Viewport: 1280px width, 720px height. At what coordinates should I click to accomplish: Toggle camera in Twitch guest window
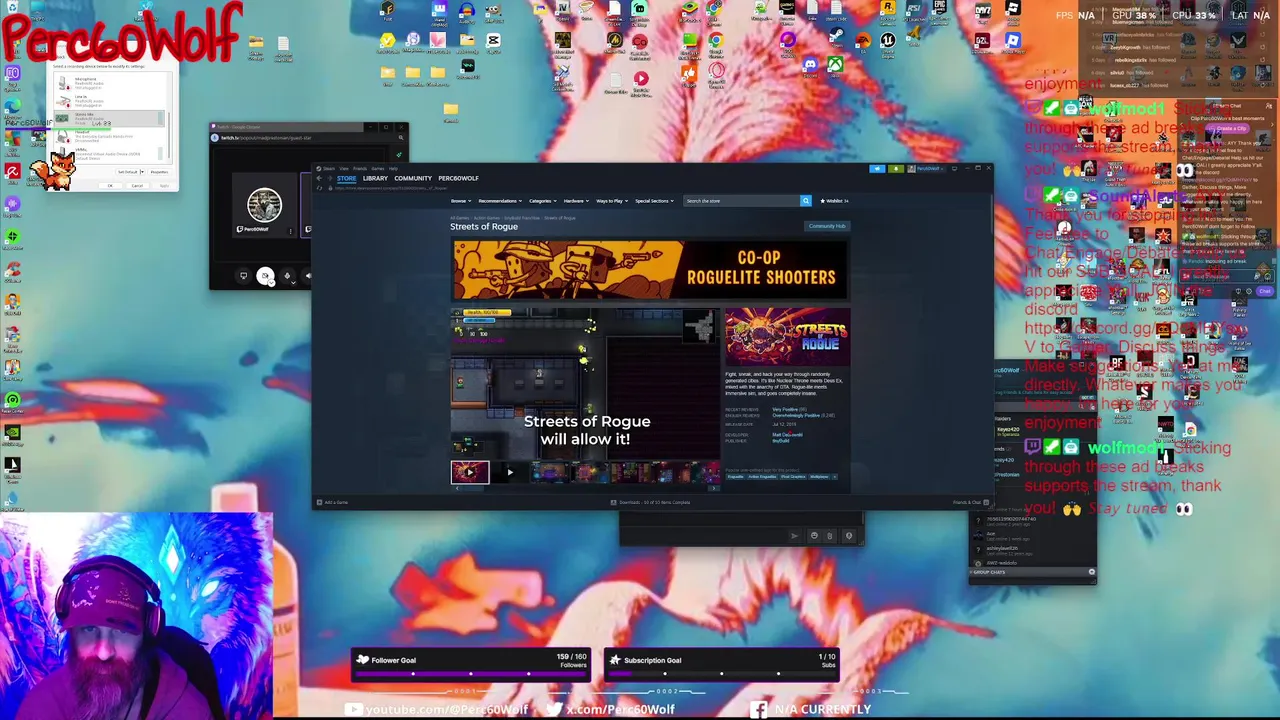tap(265, 276)
